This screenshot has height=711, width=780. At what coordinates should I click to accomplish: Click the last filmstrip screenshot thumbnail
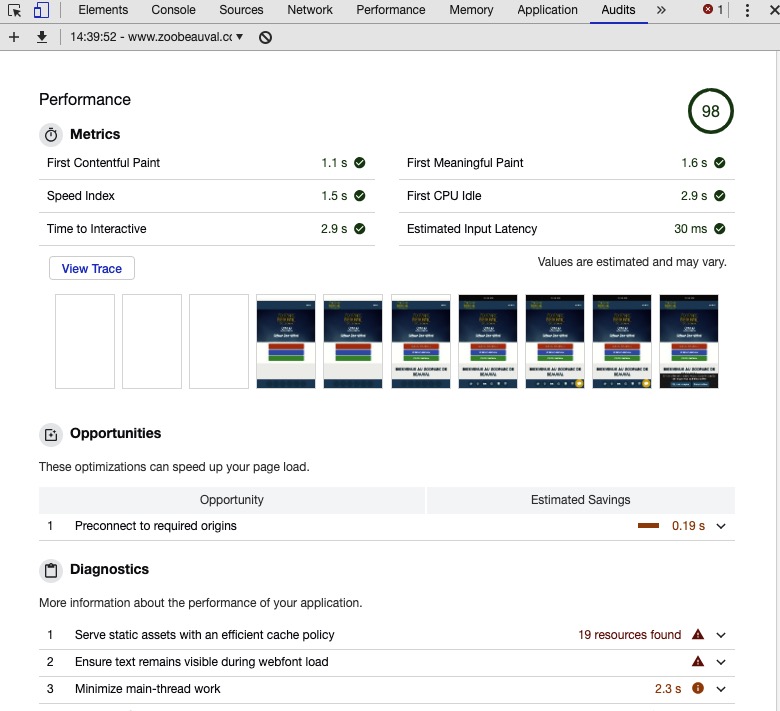(689, 341)
